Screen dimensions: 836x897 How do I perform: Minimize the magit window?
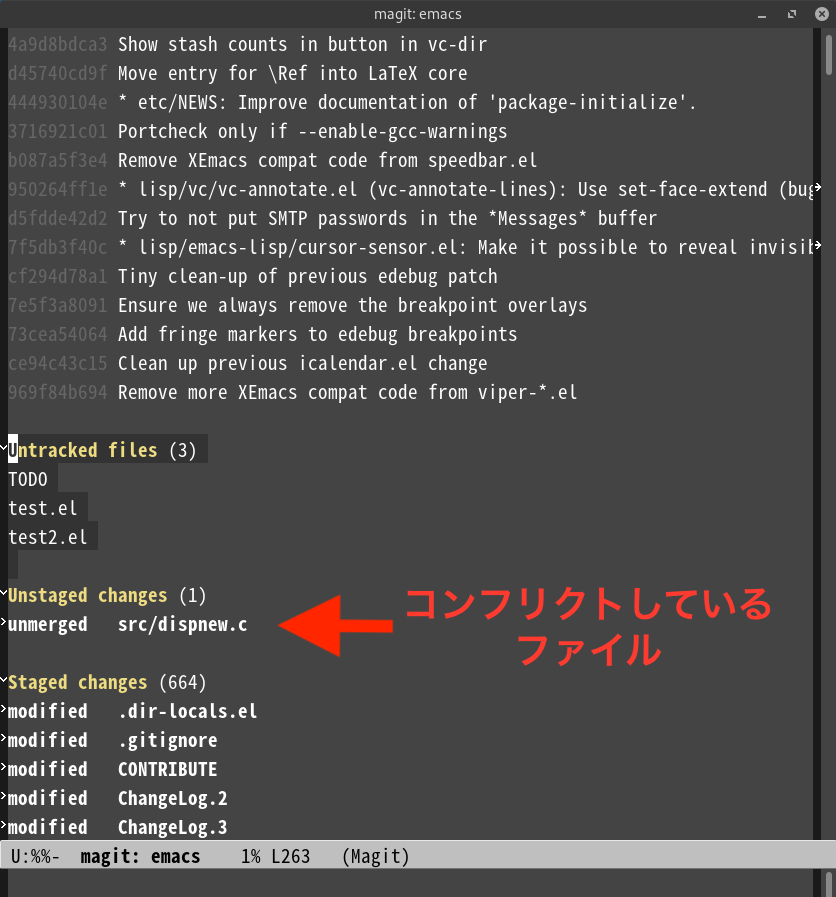point(762,14)
